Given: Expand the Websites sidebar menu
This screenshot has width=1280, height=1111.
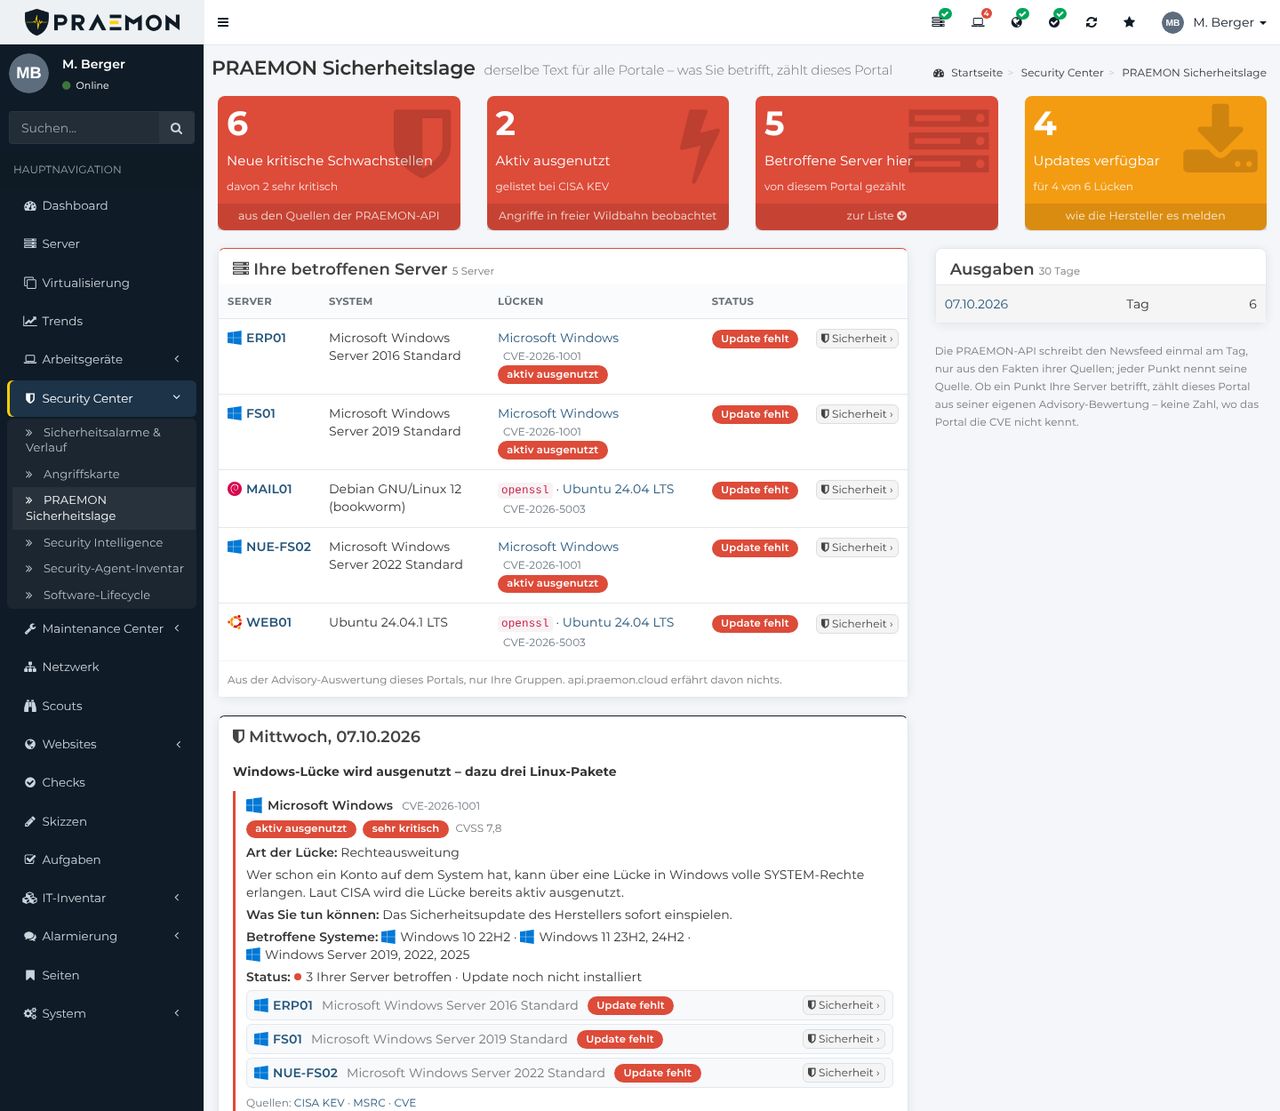Looking at the screenshot, I should click(101, 744).
